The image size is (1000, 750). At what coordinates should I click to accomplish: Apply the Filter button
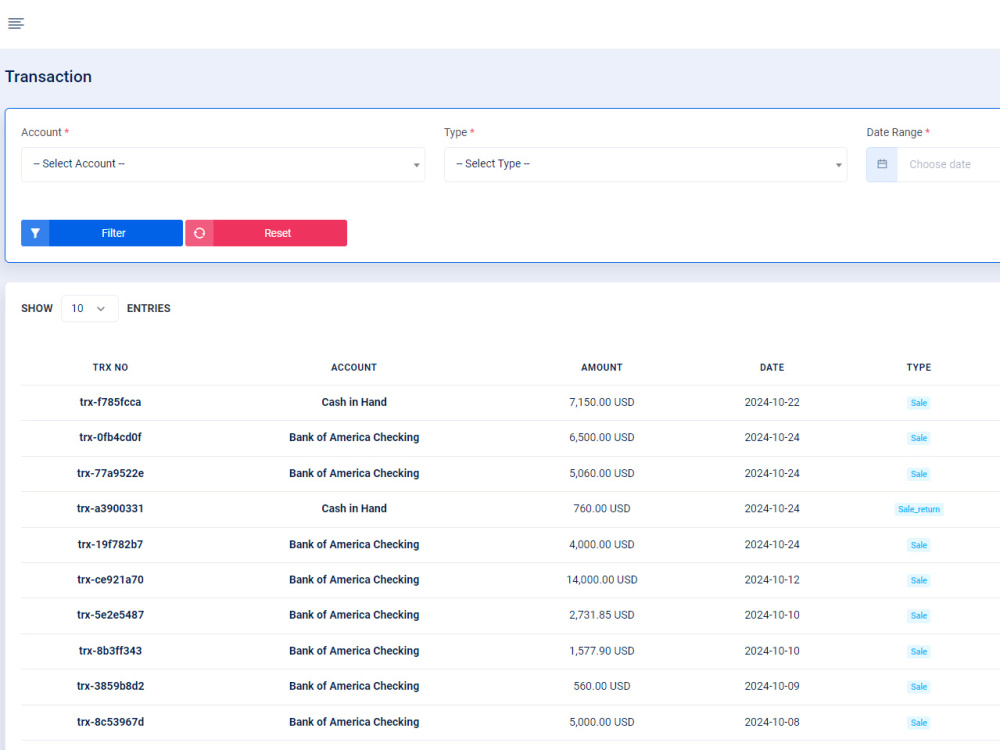point(102,233)
